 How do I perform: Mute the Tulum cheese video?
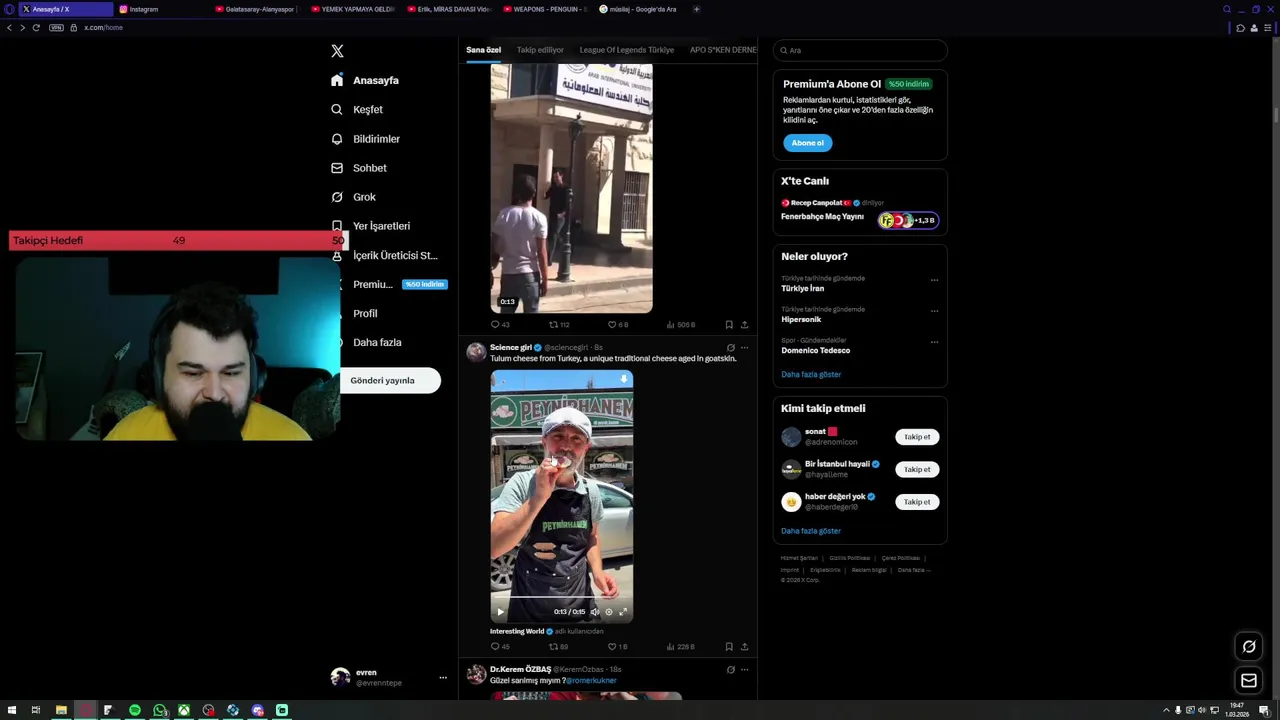point(594,612)
